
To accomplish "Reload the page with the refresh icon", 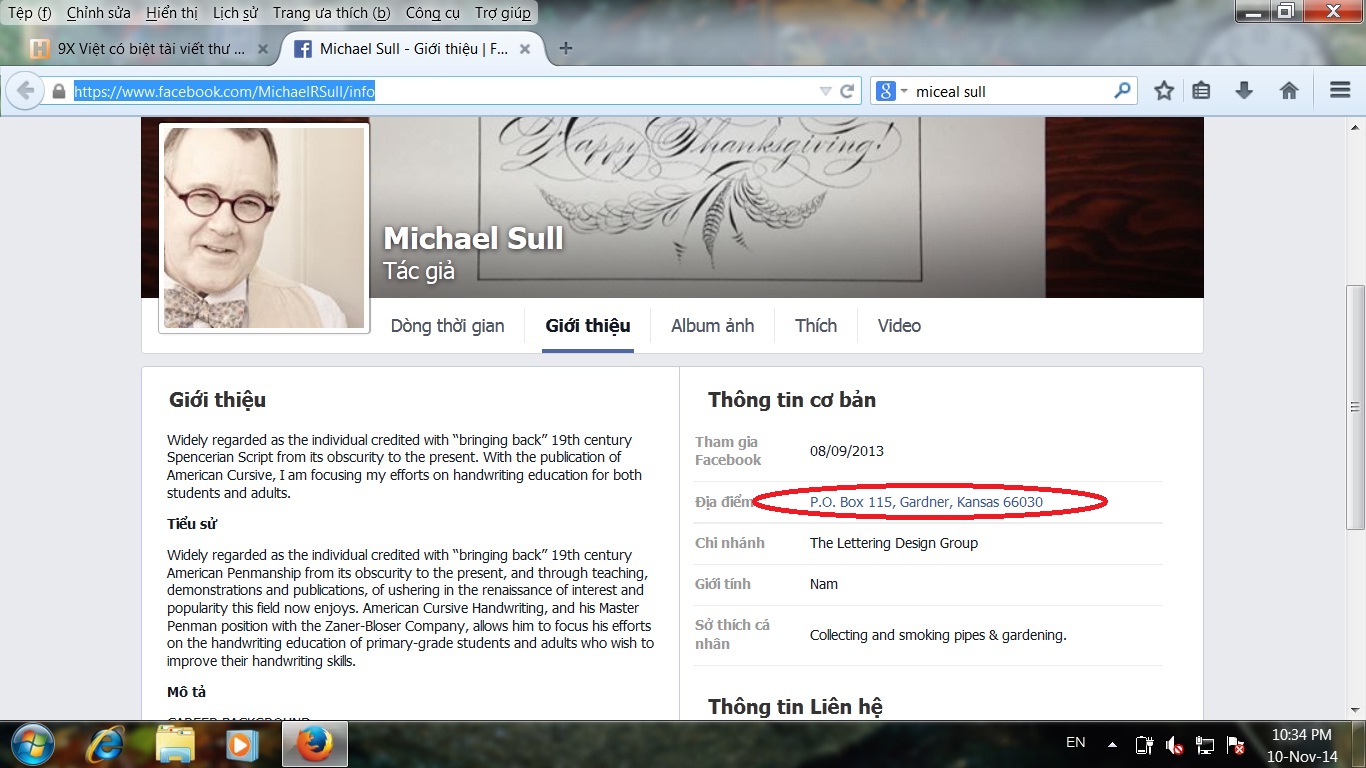I will coord(847,91).
